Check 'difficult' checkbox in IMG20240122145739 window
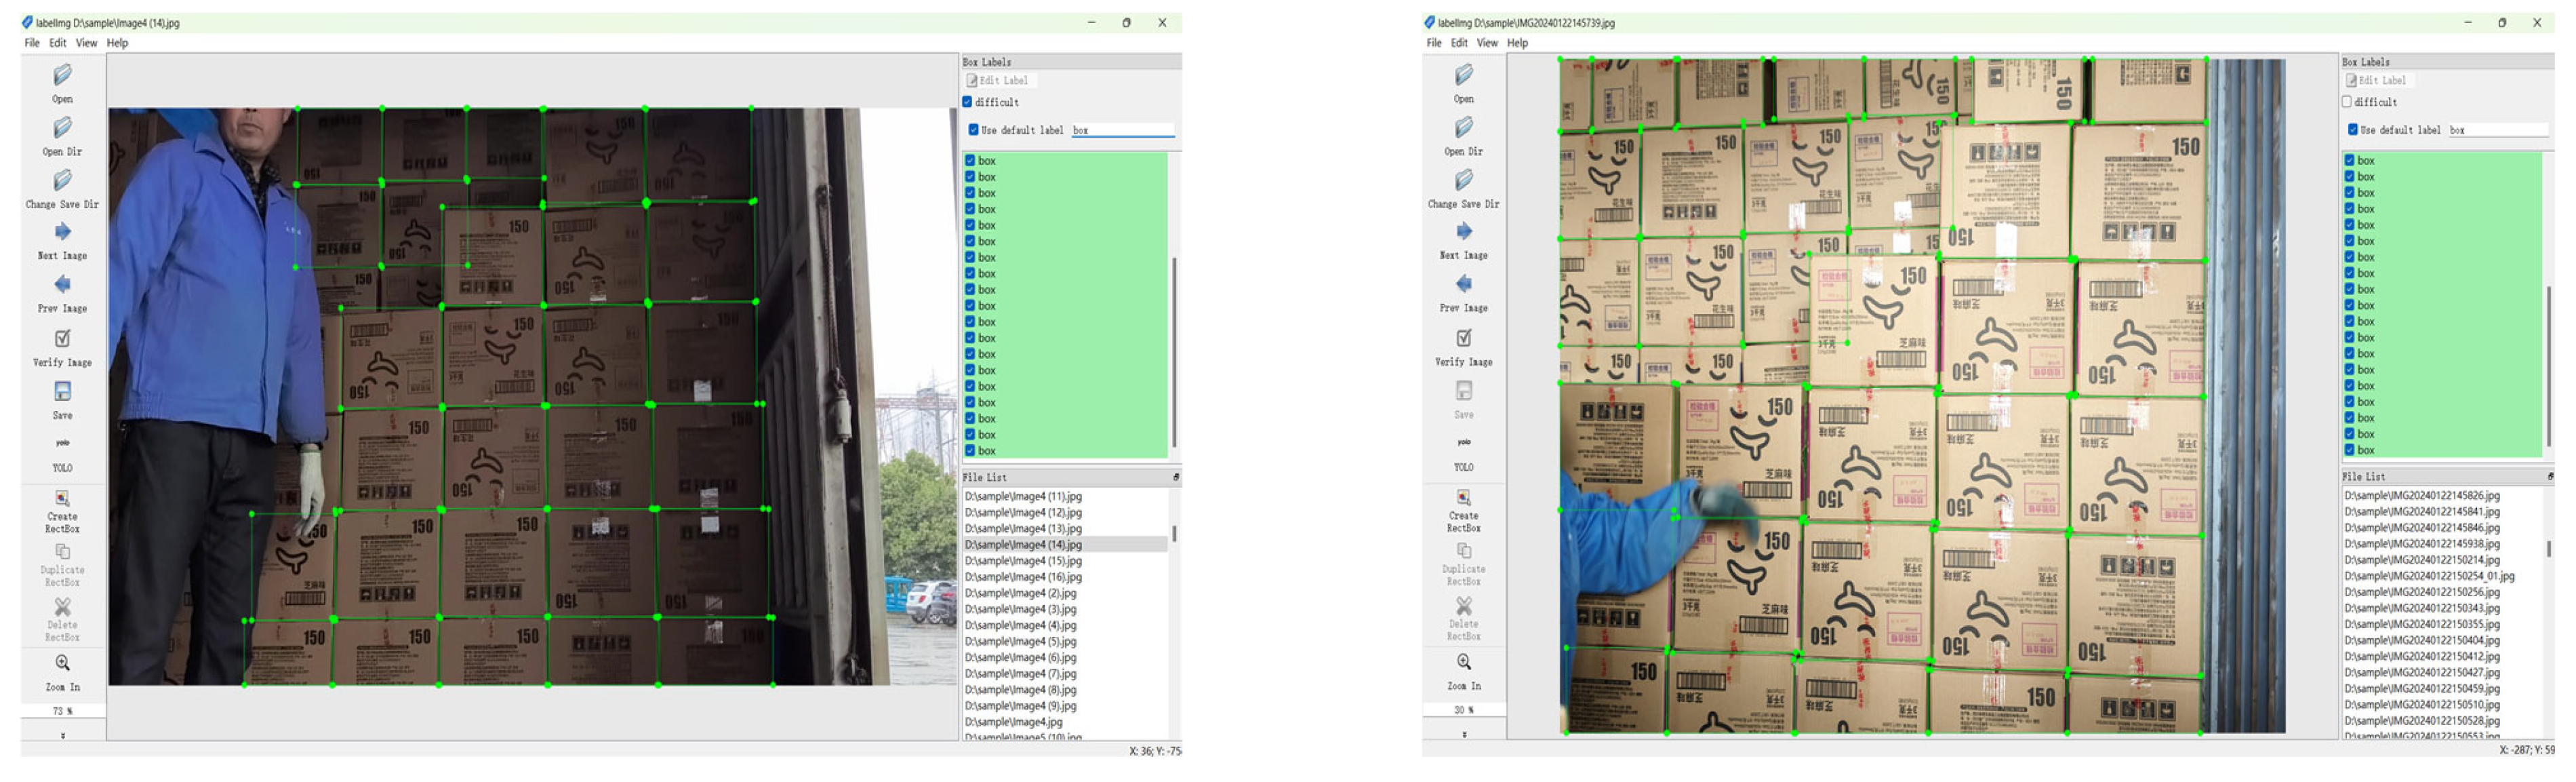2576x782 pixels. click(2347, 102)
